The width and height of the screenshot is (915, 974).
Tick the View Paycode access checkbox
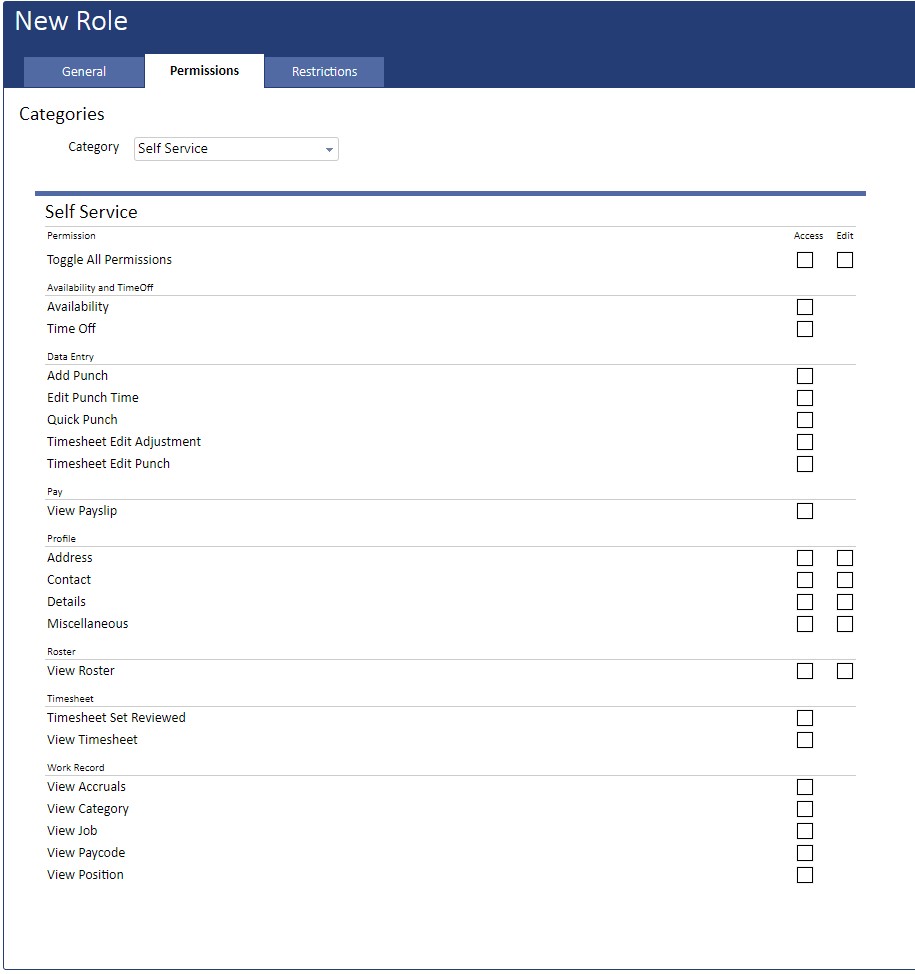tap(804, 853)
